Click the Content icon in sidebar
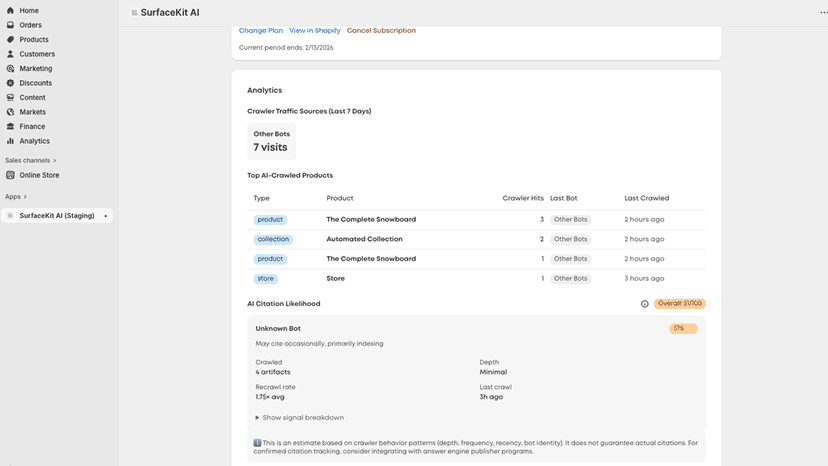Image resolution: width=828 pixels, height=466 pixels. pos(10,98)
